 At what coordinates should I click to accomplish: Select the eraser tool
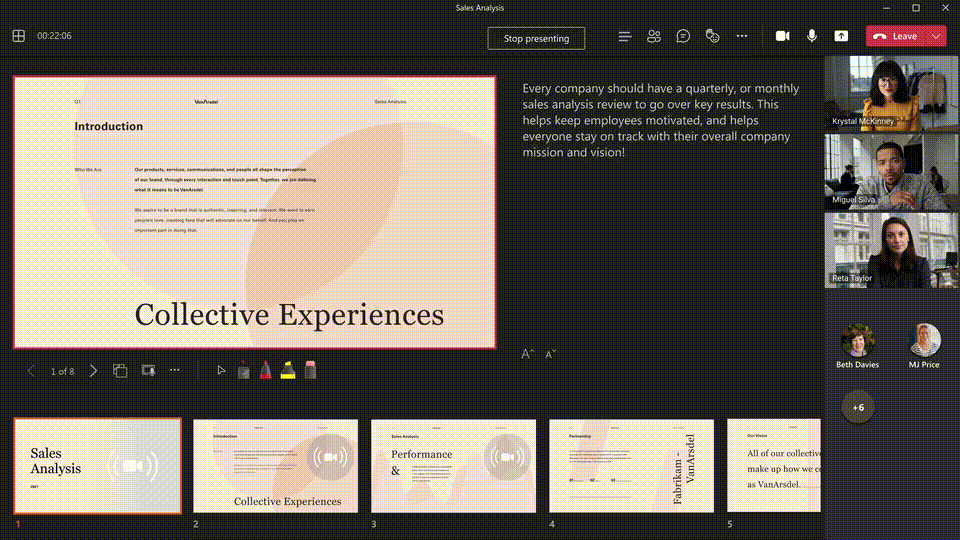[310, 370]
